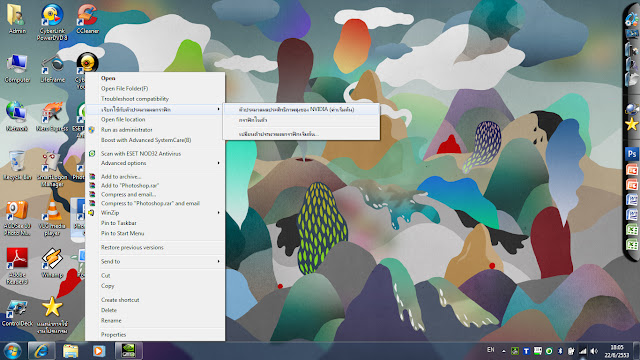Click Photoshop icon in right dock
The width and height of the screenshot is (640, 360).
(x=632, y=154)
